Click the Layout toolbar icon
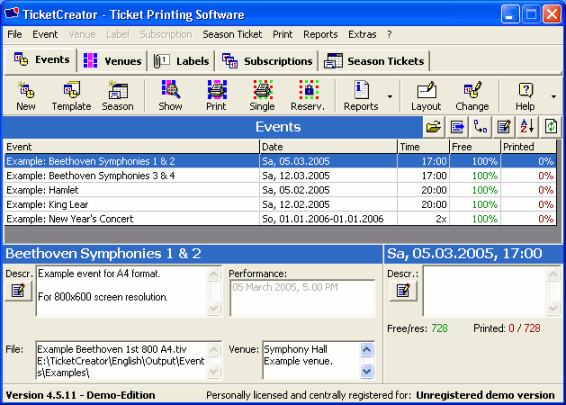Image resolution: width=566 pixels, height=405 pixels. click(426, 96)
